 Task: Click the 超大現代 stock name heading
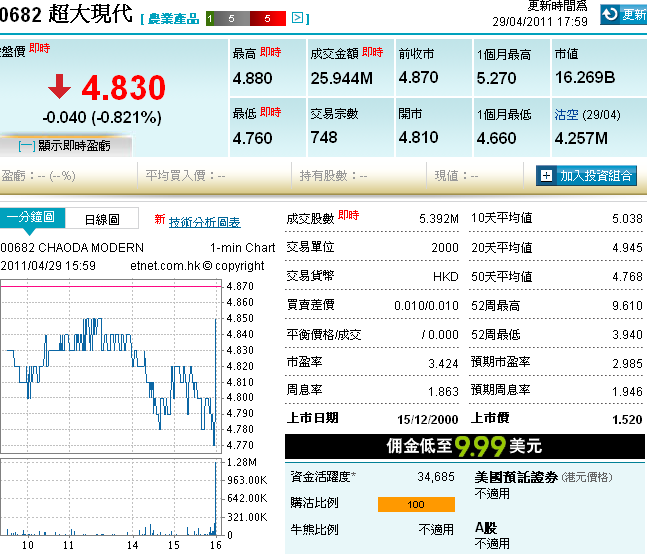point(90,14)
